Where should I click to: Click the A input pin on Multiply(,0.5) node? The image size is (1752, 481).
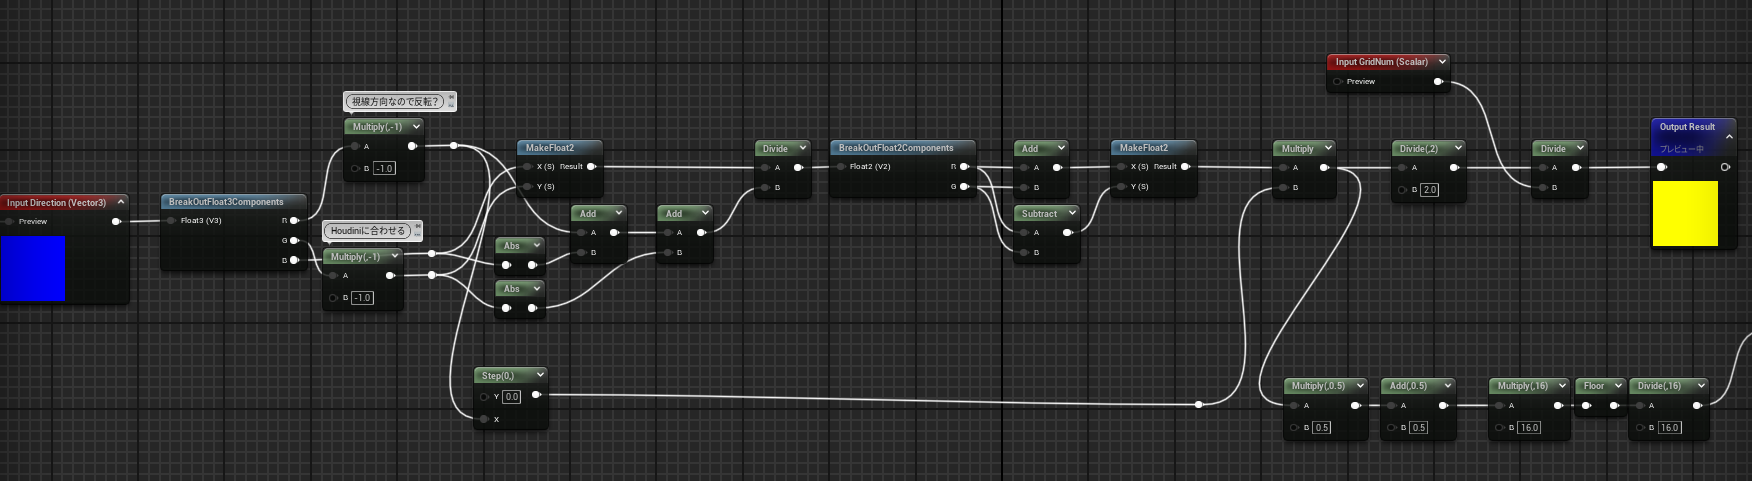(1294, 405)
